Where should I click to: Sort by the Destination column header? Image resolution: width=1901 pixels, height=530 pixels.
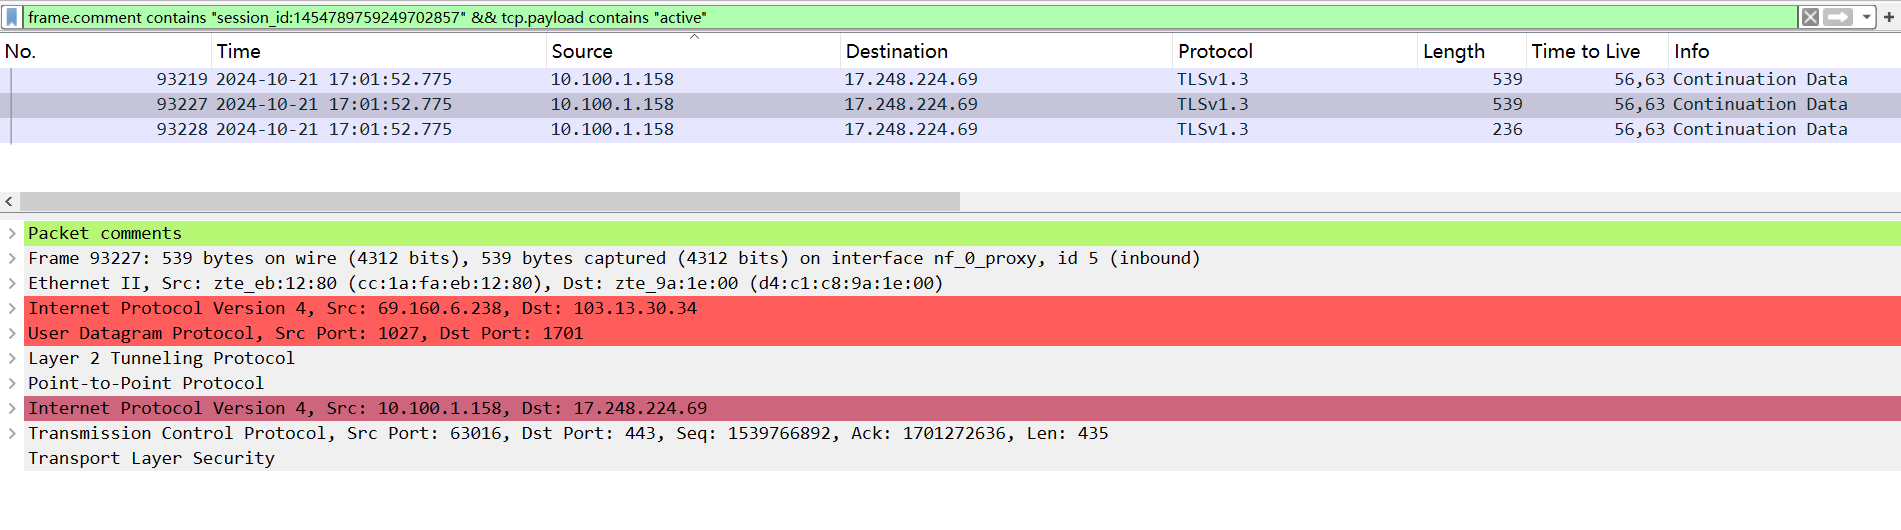pos(896,51)
